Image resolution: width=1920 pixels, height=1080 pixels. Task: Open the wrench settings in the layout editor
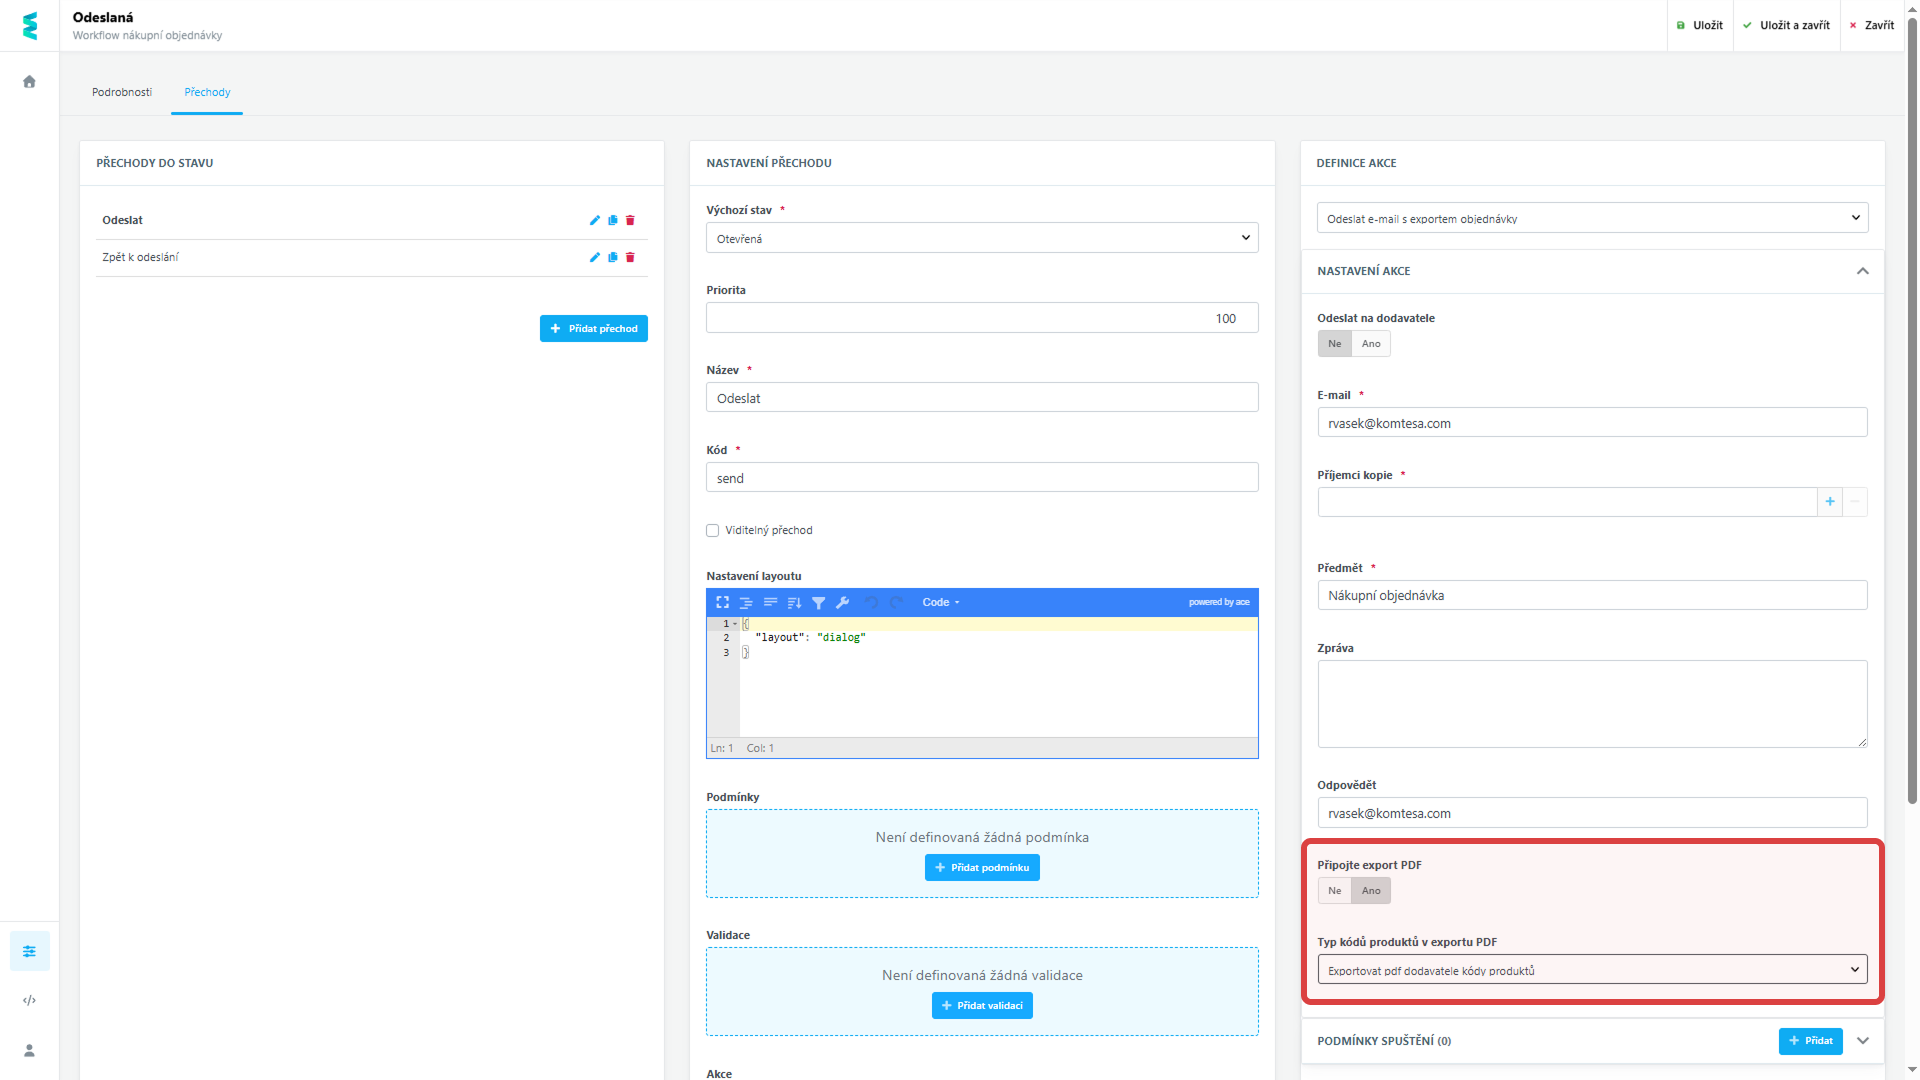point(843,602)
